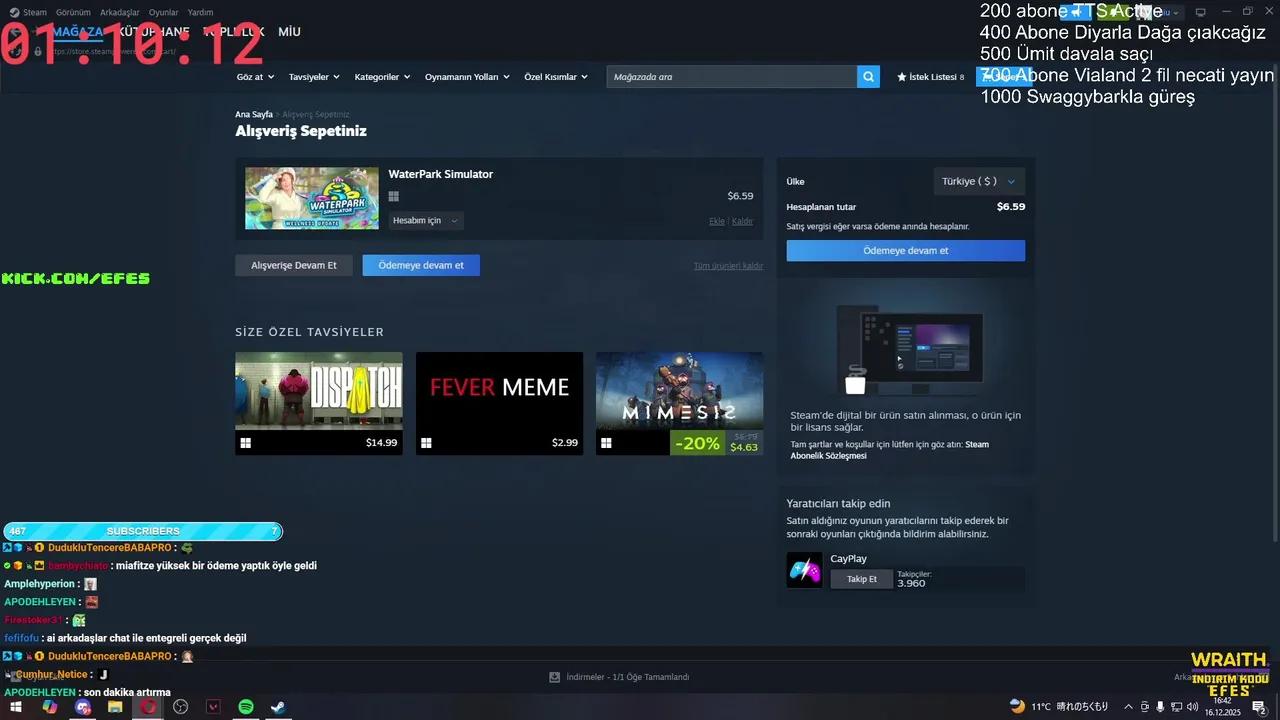Viewport: 1280px width, 720px height.
Task: Open the Arkadaşlar menu in Steam
Action: (x=119, y=12)
